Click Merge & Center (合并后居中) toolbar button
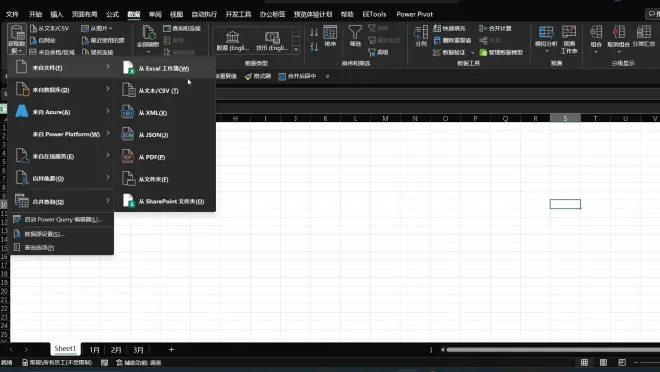This screenshot has height=372, width=660. pos(297,76)
